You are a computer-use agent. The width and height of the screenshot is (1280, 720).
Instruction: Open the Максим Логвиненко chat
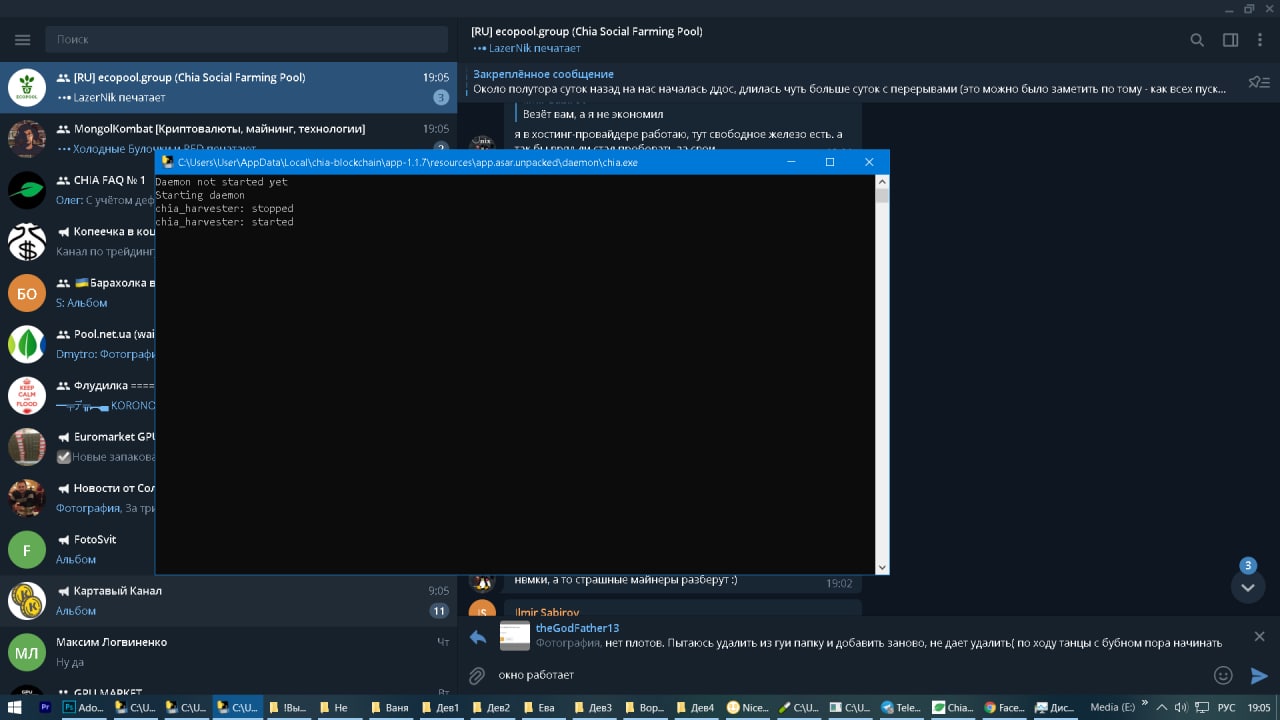pos(228,652)
